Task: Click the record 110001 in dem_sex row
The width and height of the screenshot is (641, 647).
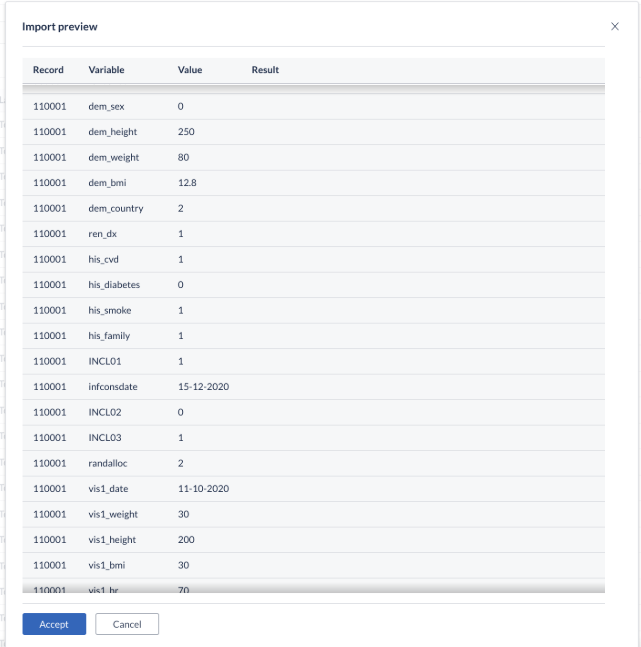Action: (50, 106)
